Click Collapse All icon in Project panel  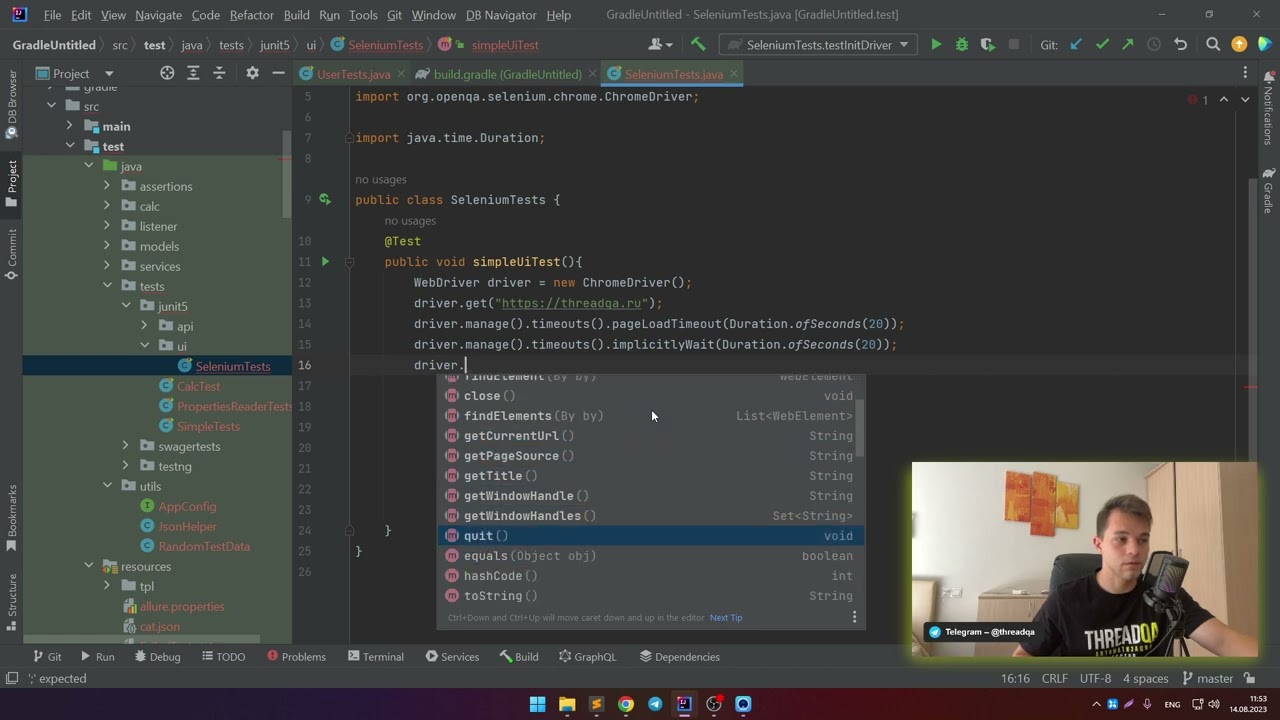[x=221, y=73]
